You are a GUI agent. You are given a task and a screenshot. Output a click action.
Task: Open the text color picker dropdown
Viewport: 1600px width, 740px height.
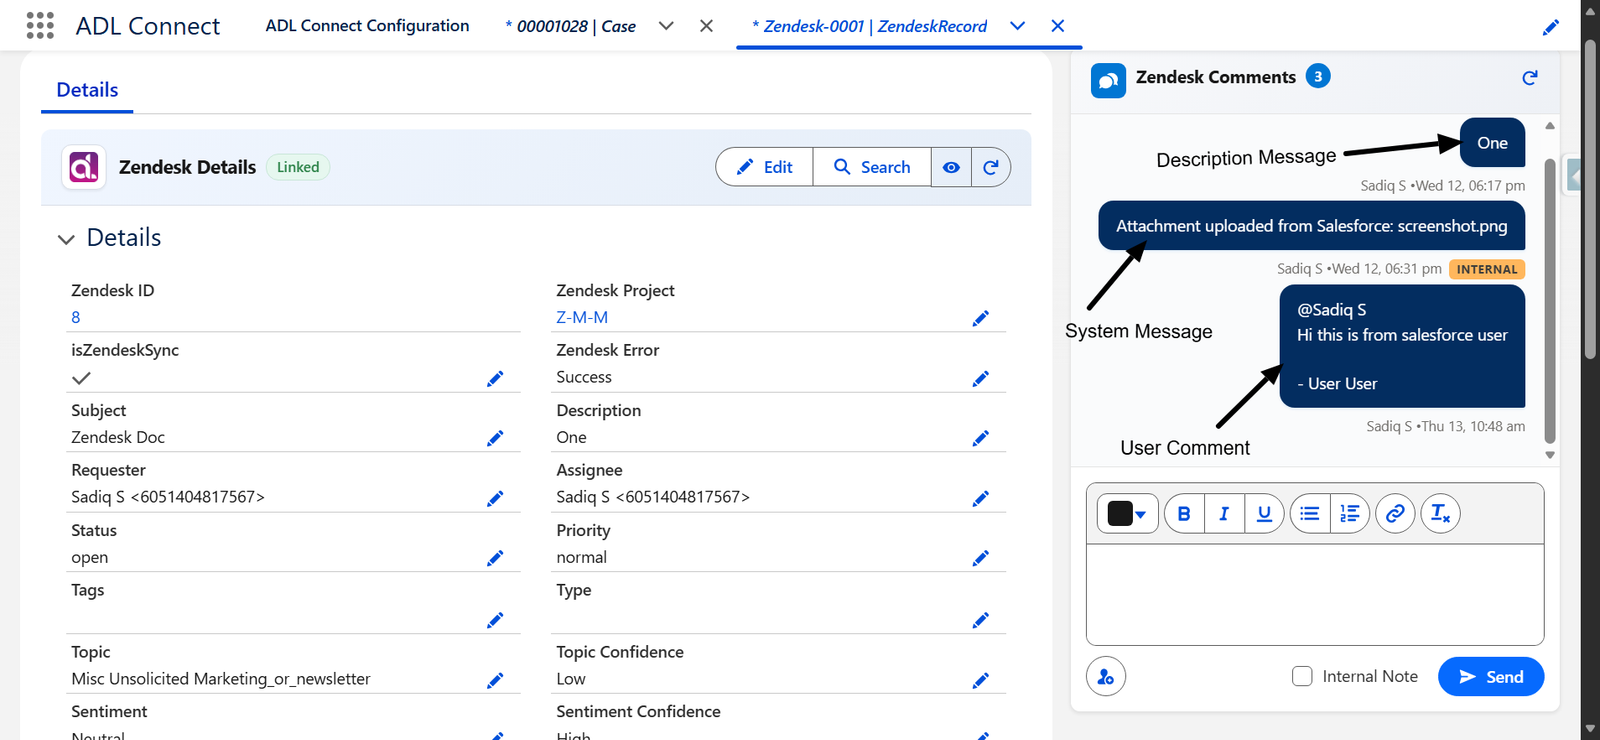(x=1127, y=513)
